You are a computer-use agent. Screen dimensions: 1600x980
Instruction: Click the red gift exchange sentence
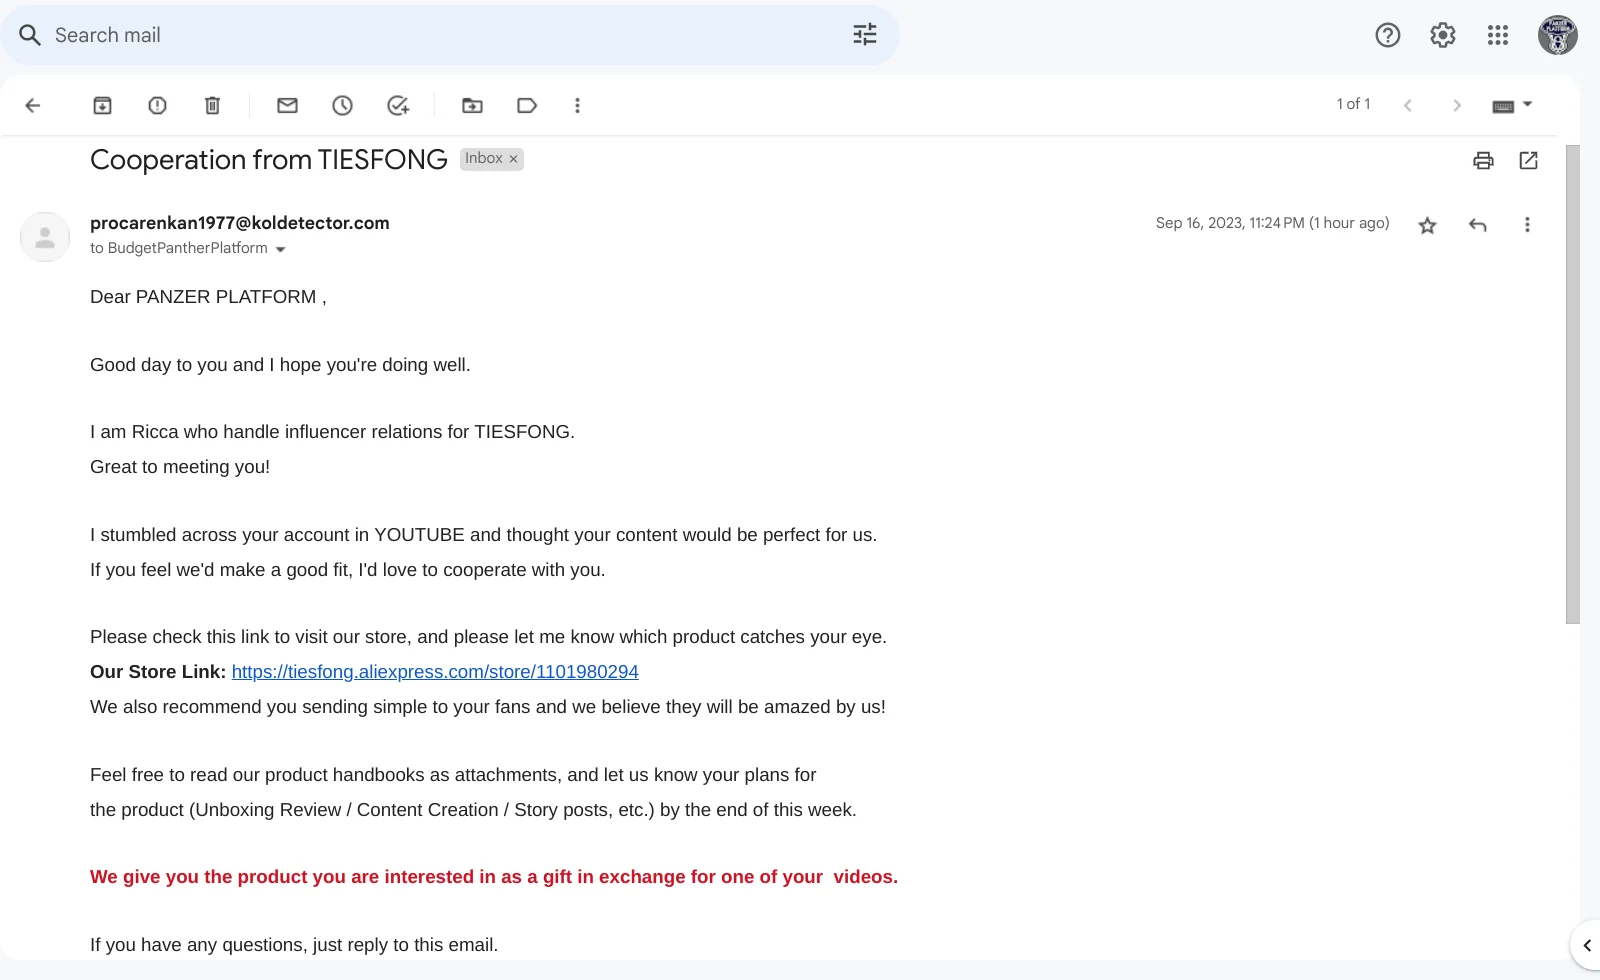[x=494, y=877]
